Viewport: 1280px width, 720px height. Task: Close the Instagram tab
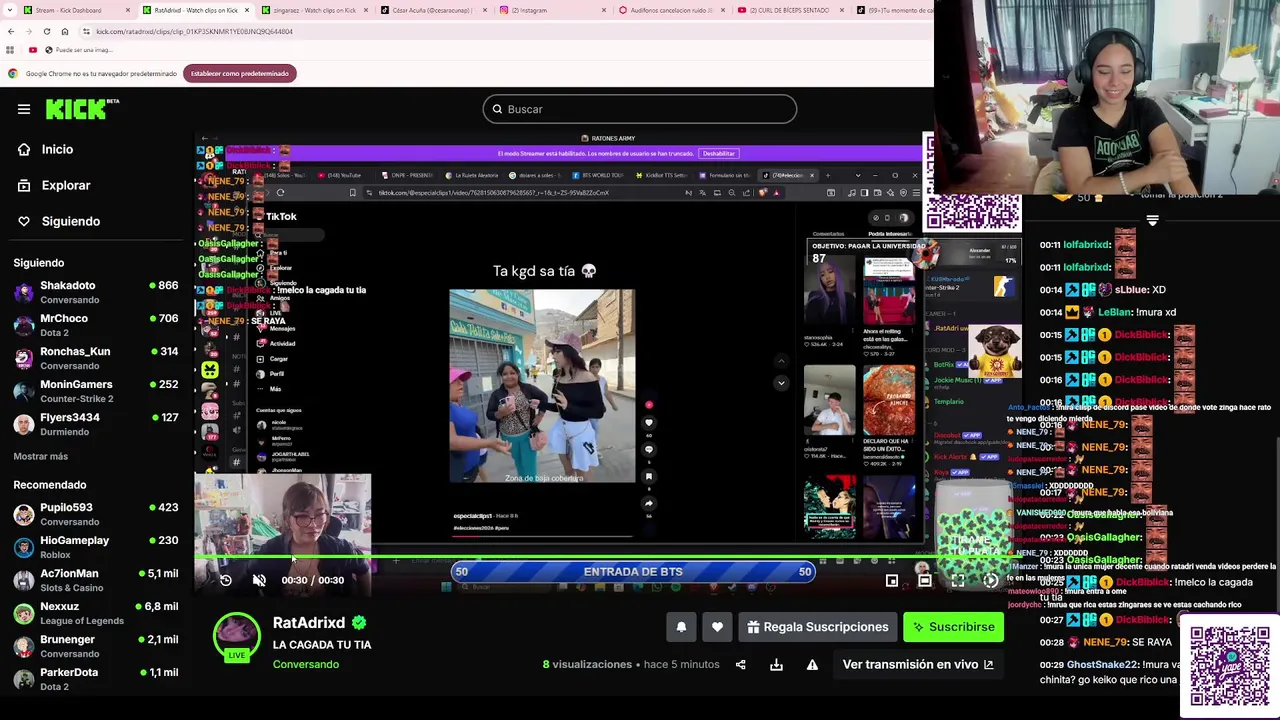tap(604, 10)
